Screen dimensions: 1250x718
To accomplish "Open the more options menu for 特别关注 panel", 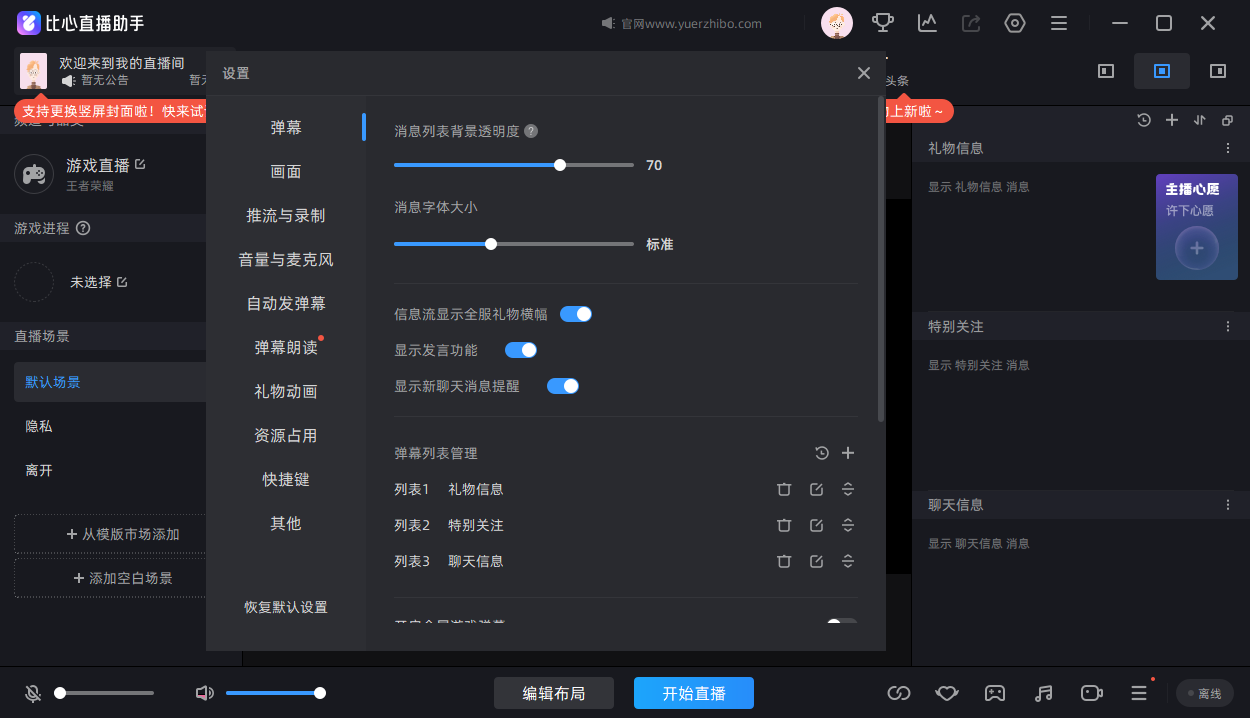I will 1229,327.
